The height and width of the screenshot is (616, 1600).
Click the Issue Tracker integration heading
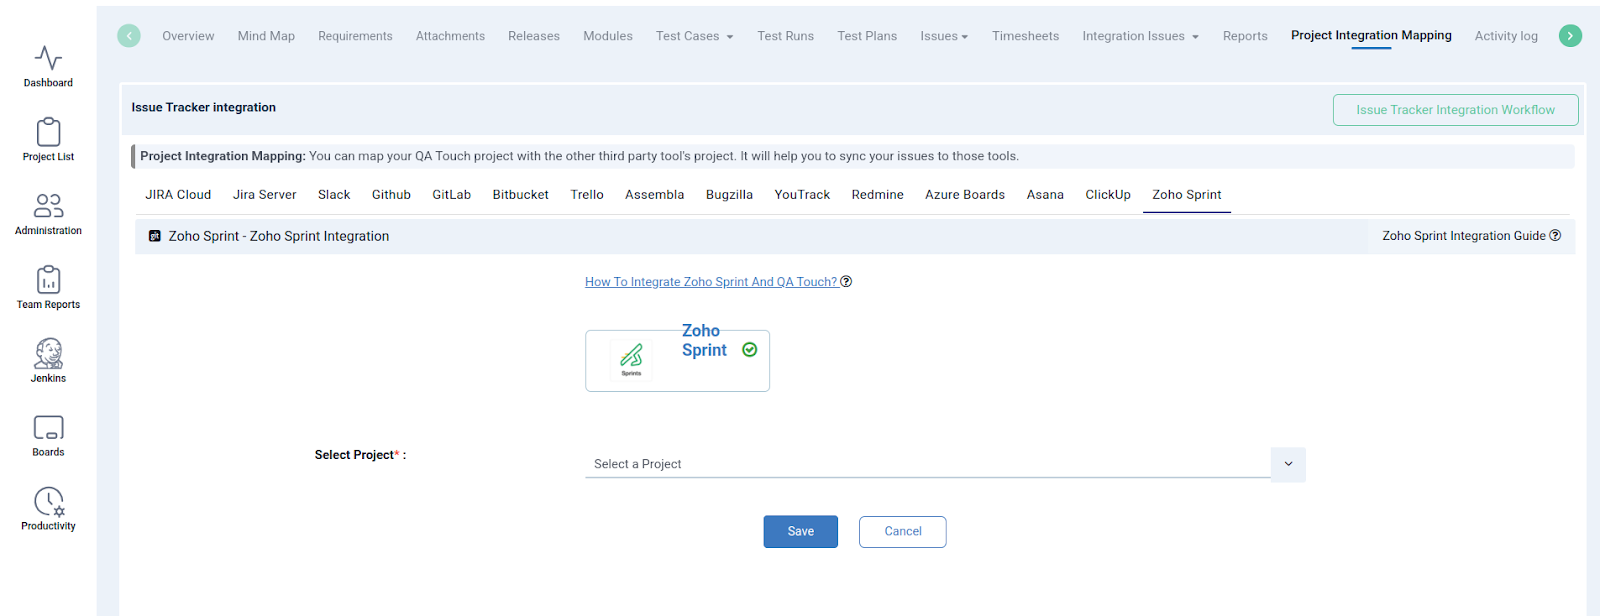coord(203,108)
